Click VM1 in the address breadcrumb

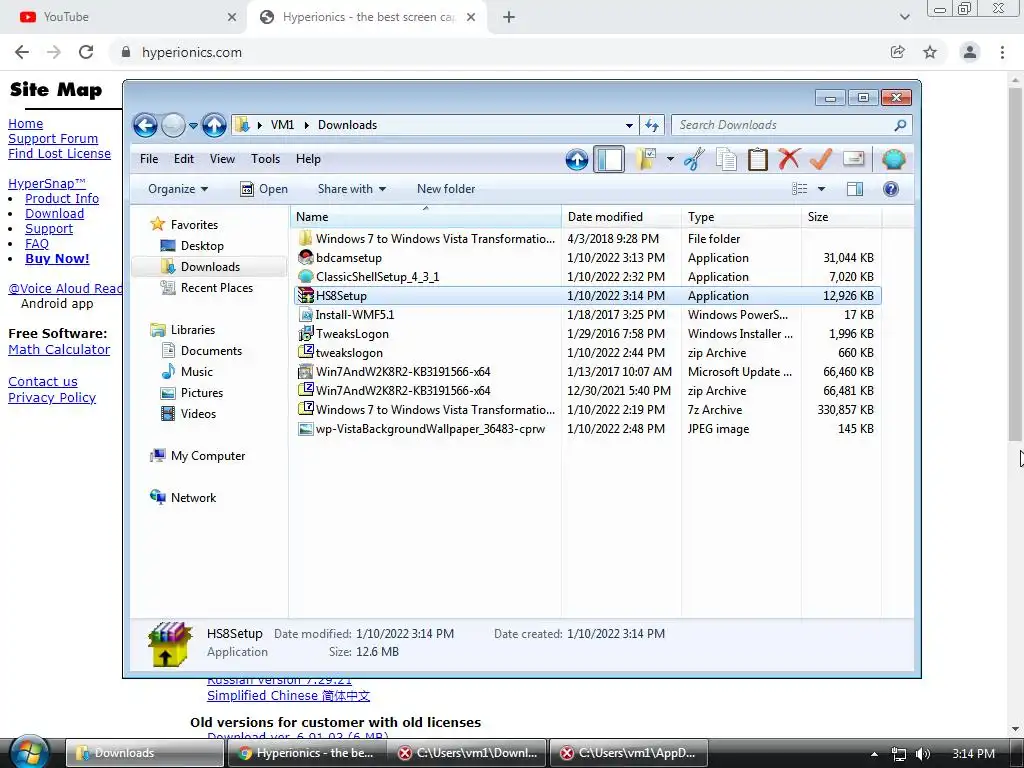click(x=282, y=125)
